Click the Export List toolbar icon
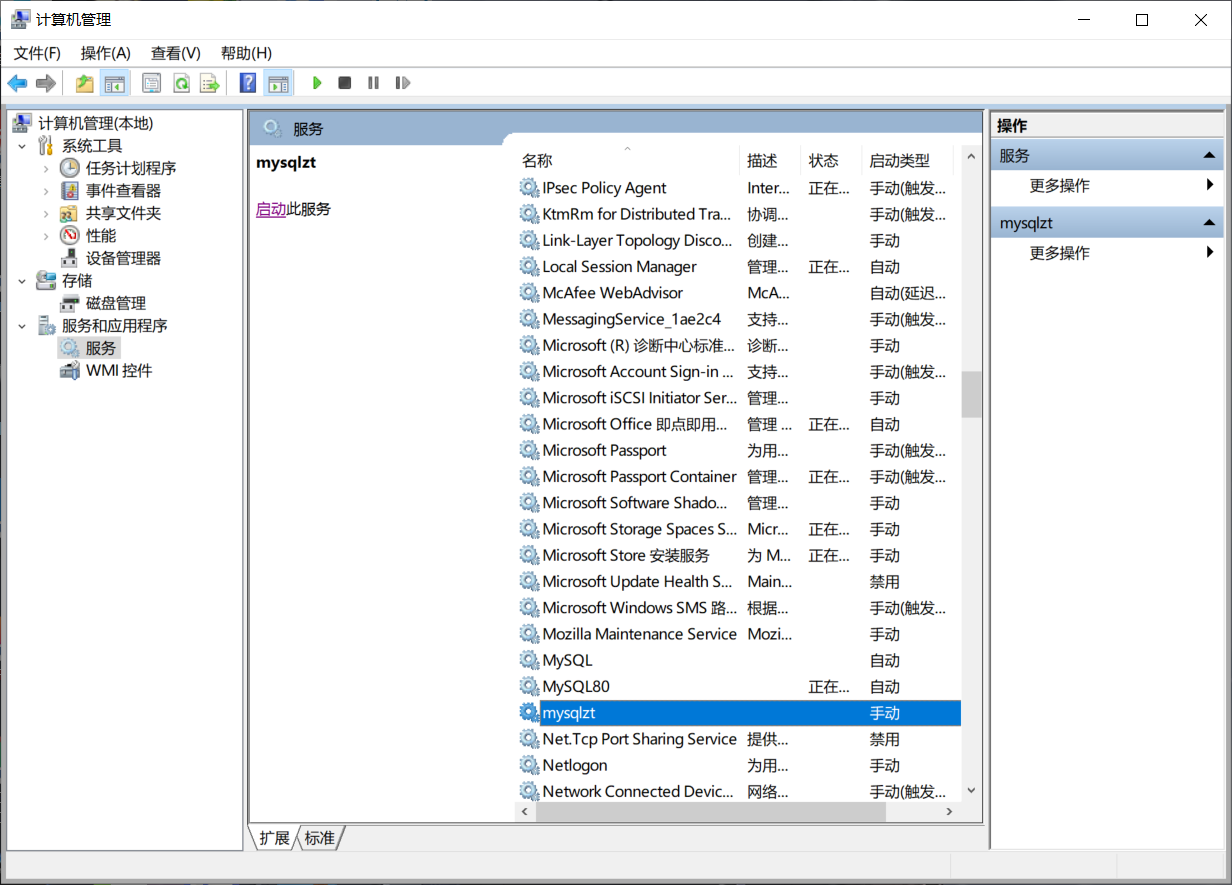1232x885 pixels. (x=210, y=83)
